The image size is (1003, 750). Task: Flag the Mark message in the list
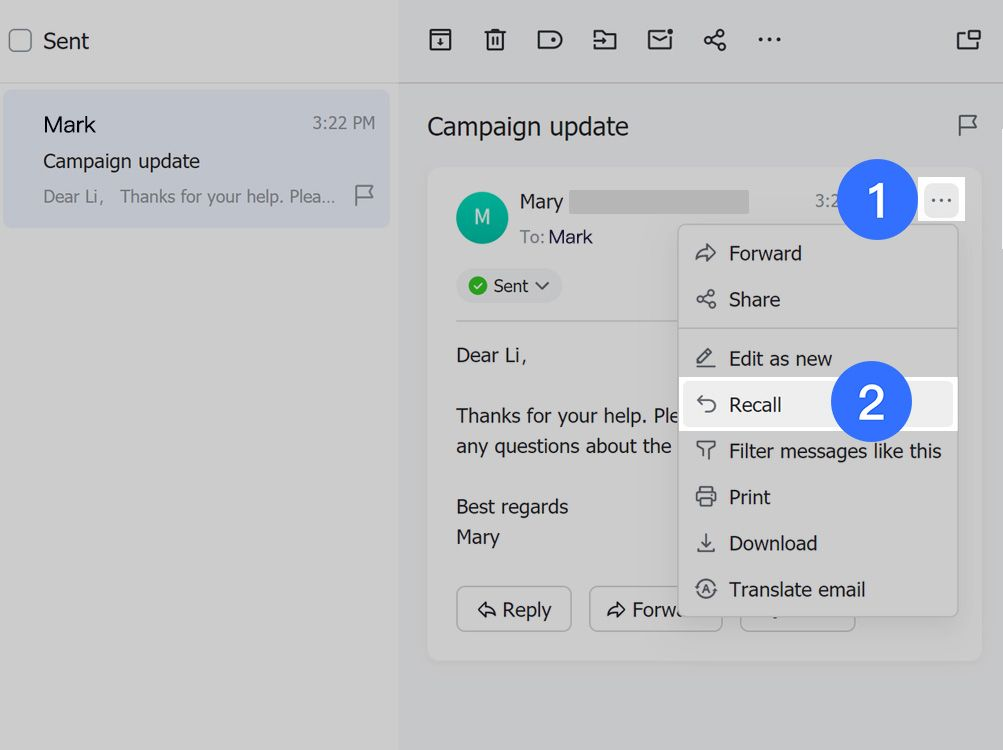(364, 195)
